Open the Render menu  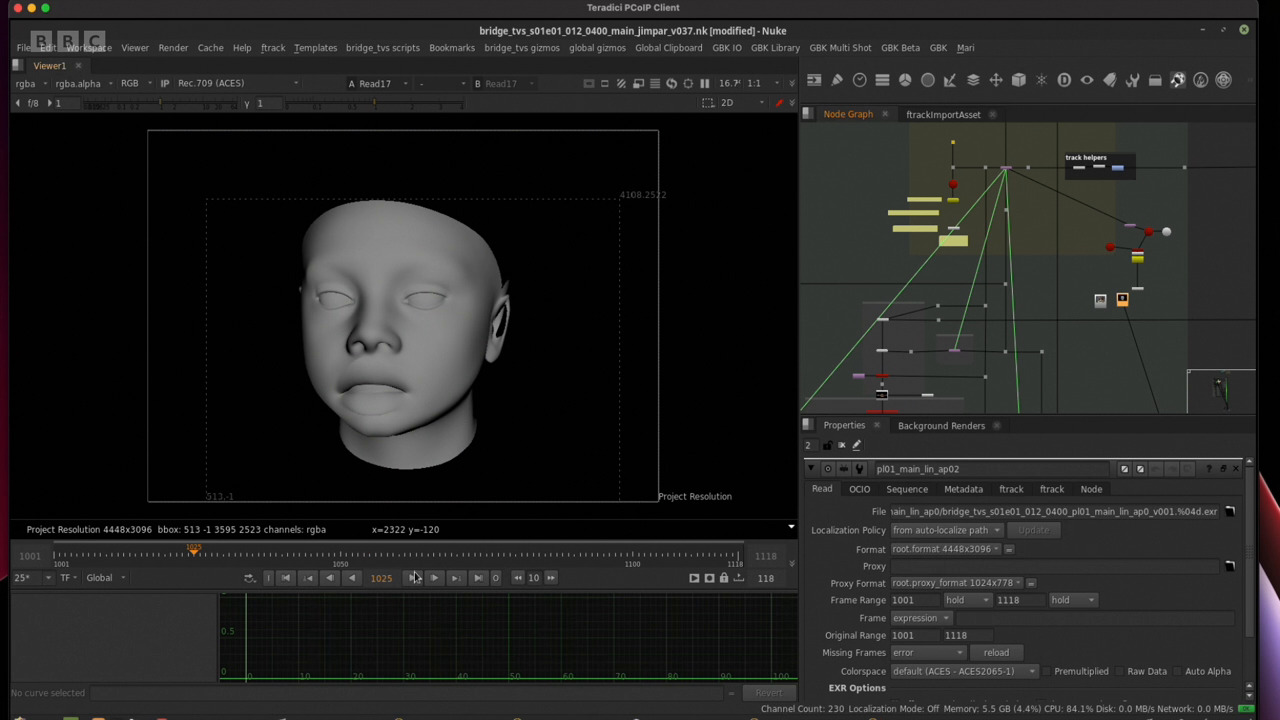173,48
